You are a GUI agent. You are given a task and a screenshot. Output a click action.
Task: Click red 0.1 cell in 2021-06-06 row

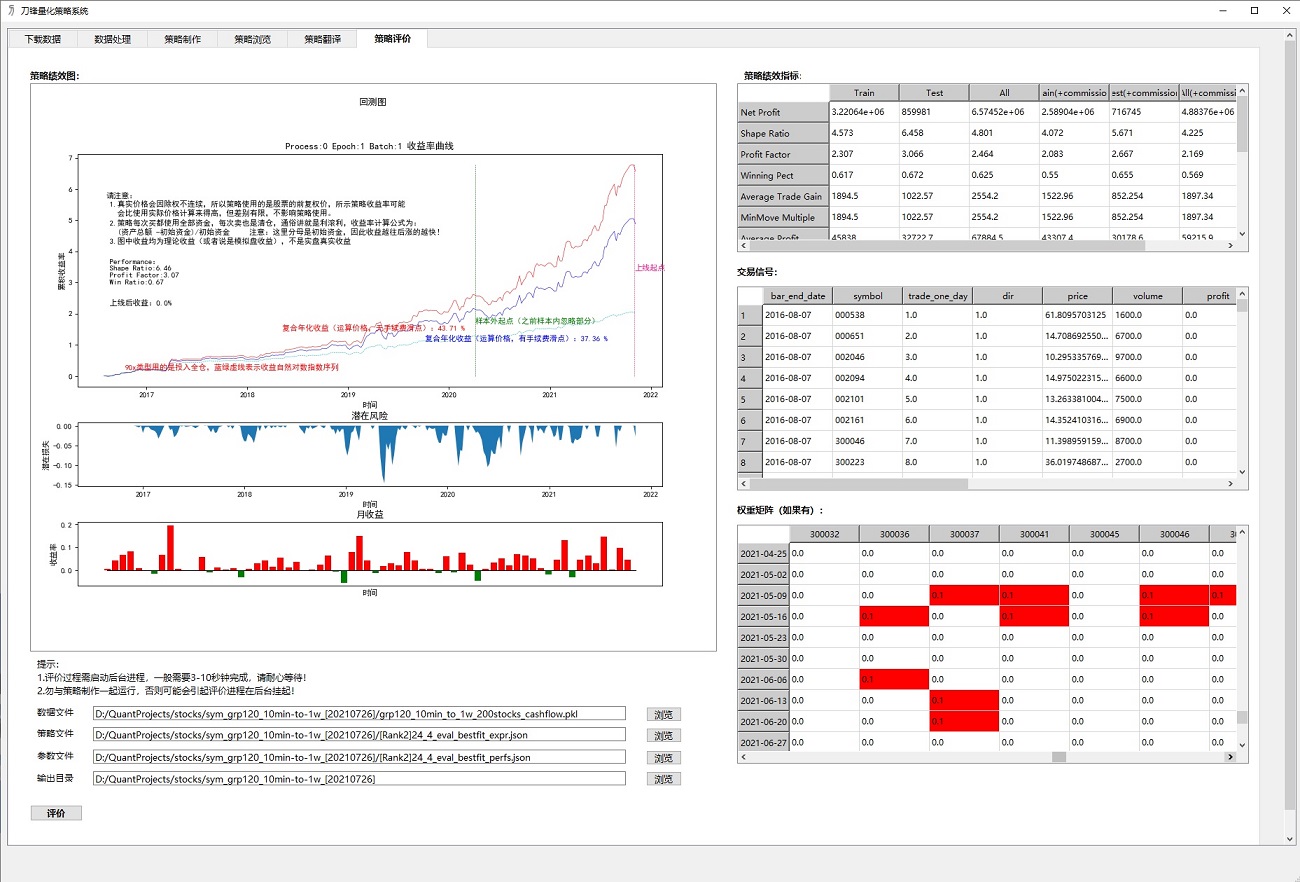[x=894, y=679]
